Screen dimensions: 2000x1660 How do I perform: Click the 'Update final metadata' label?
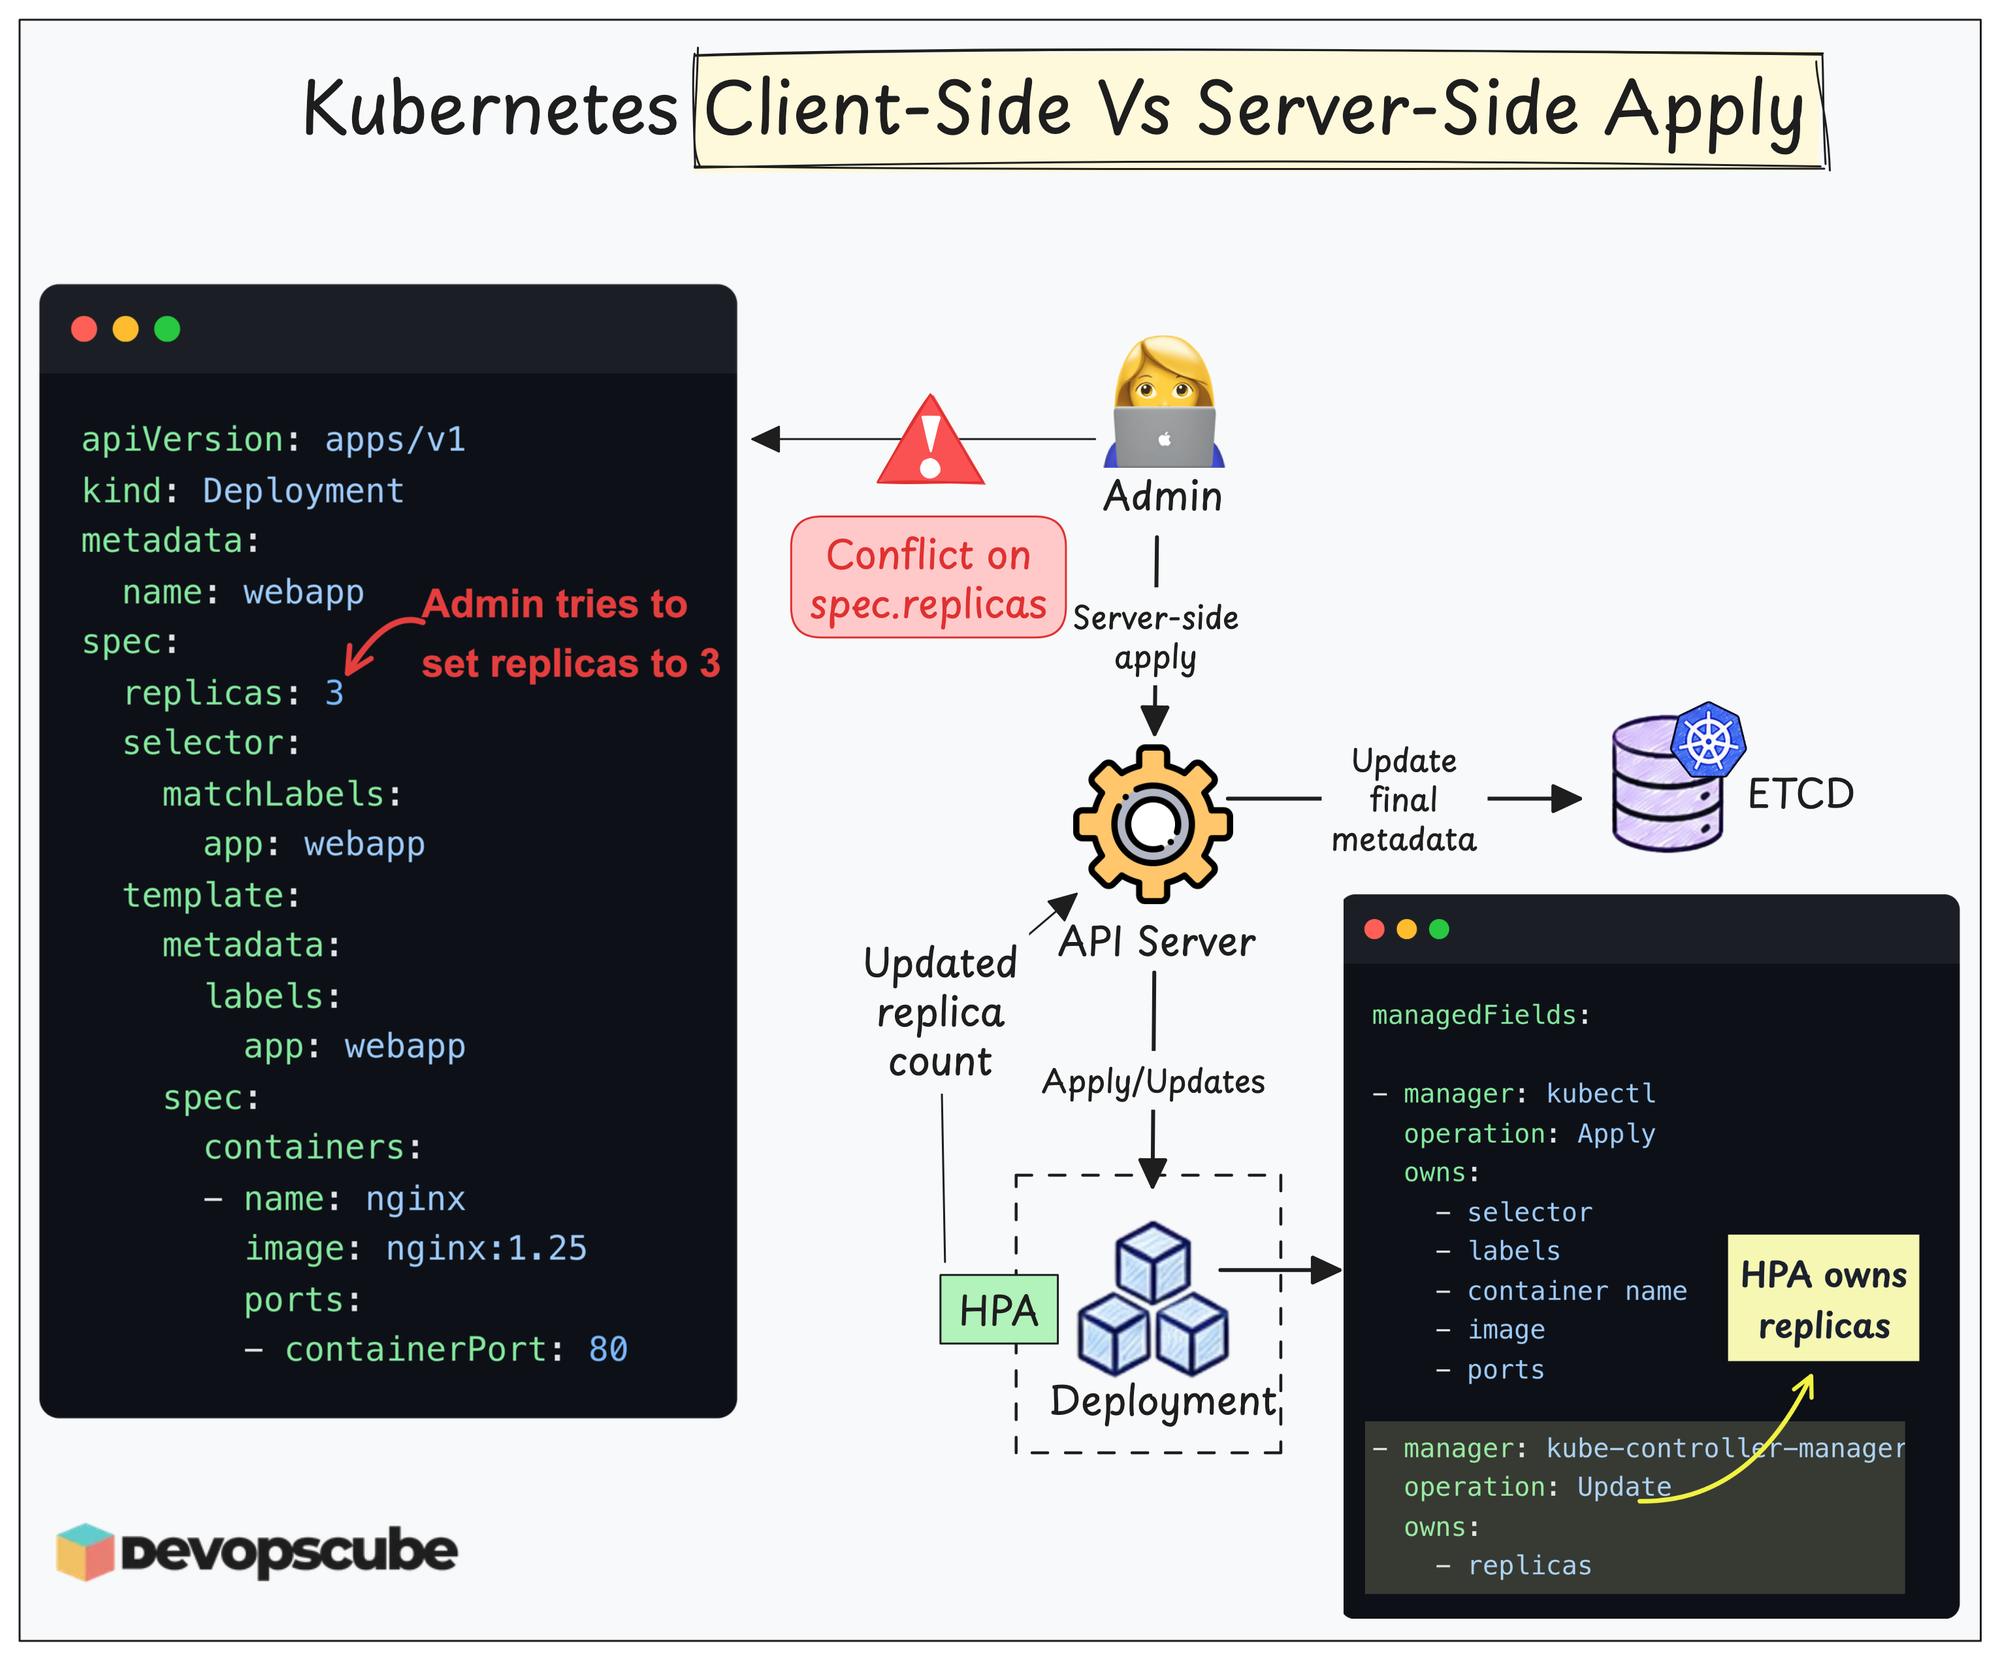[x=1404, y=800]
